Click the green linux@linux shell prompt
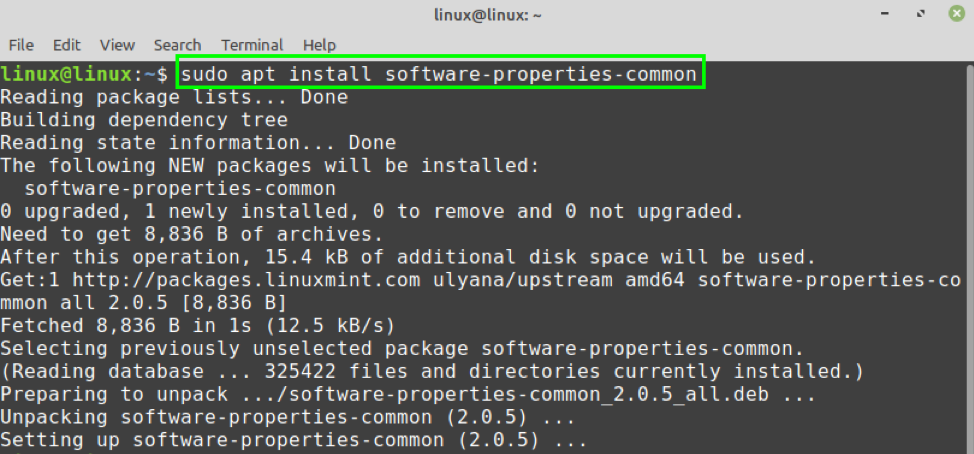Viewport: 974px width, 454px height. (67, 73)
